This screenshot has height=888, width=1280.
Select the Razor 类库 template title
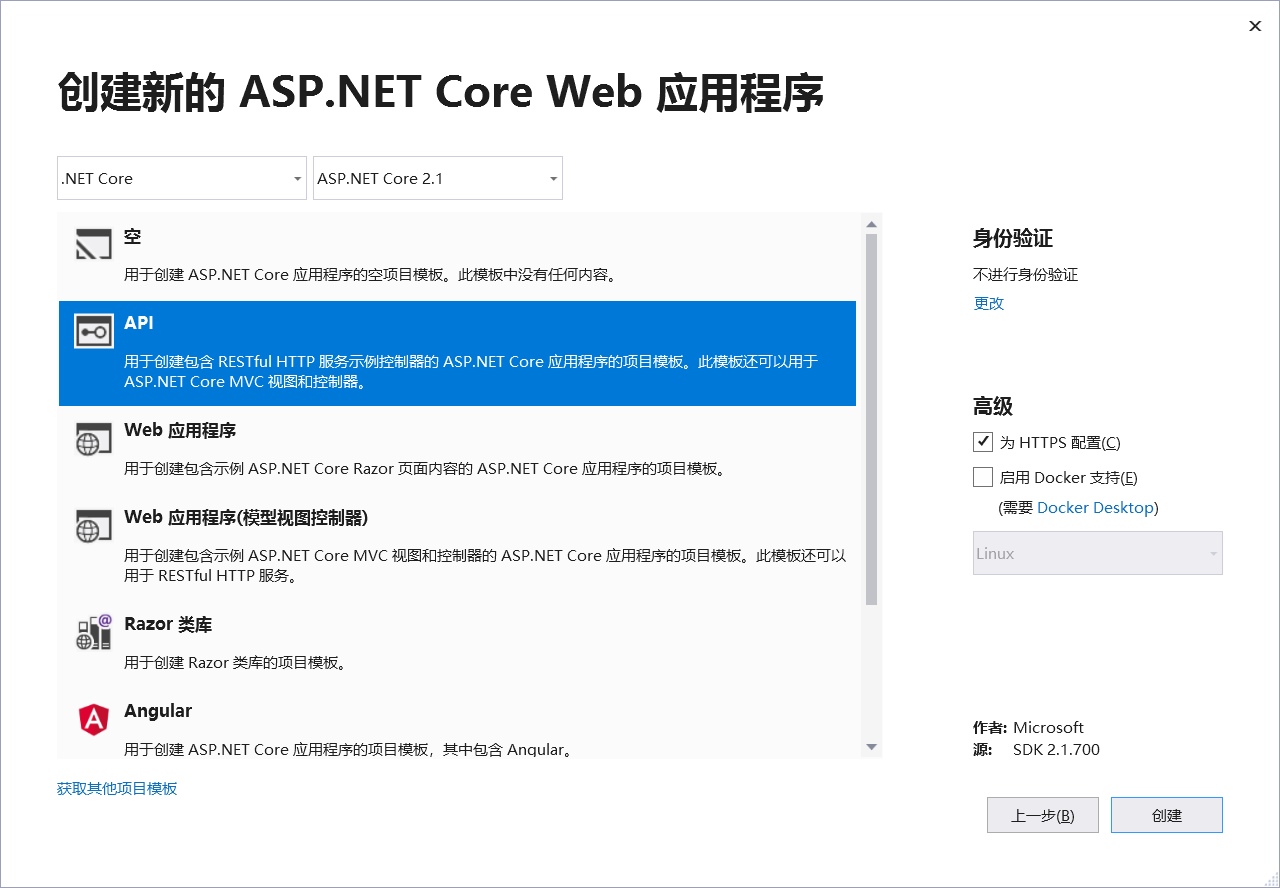[x=168, y=624]
